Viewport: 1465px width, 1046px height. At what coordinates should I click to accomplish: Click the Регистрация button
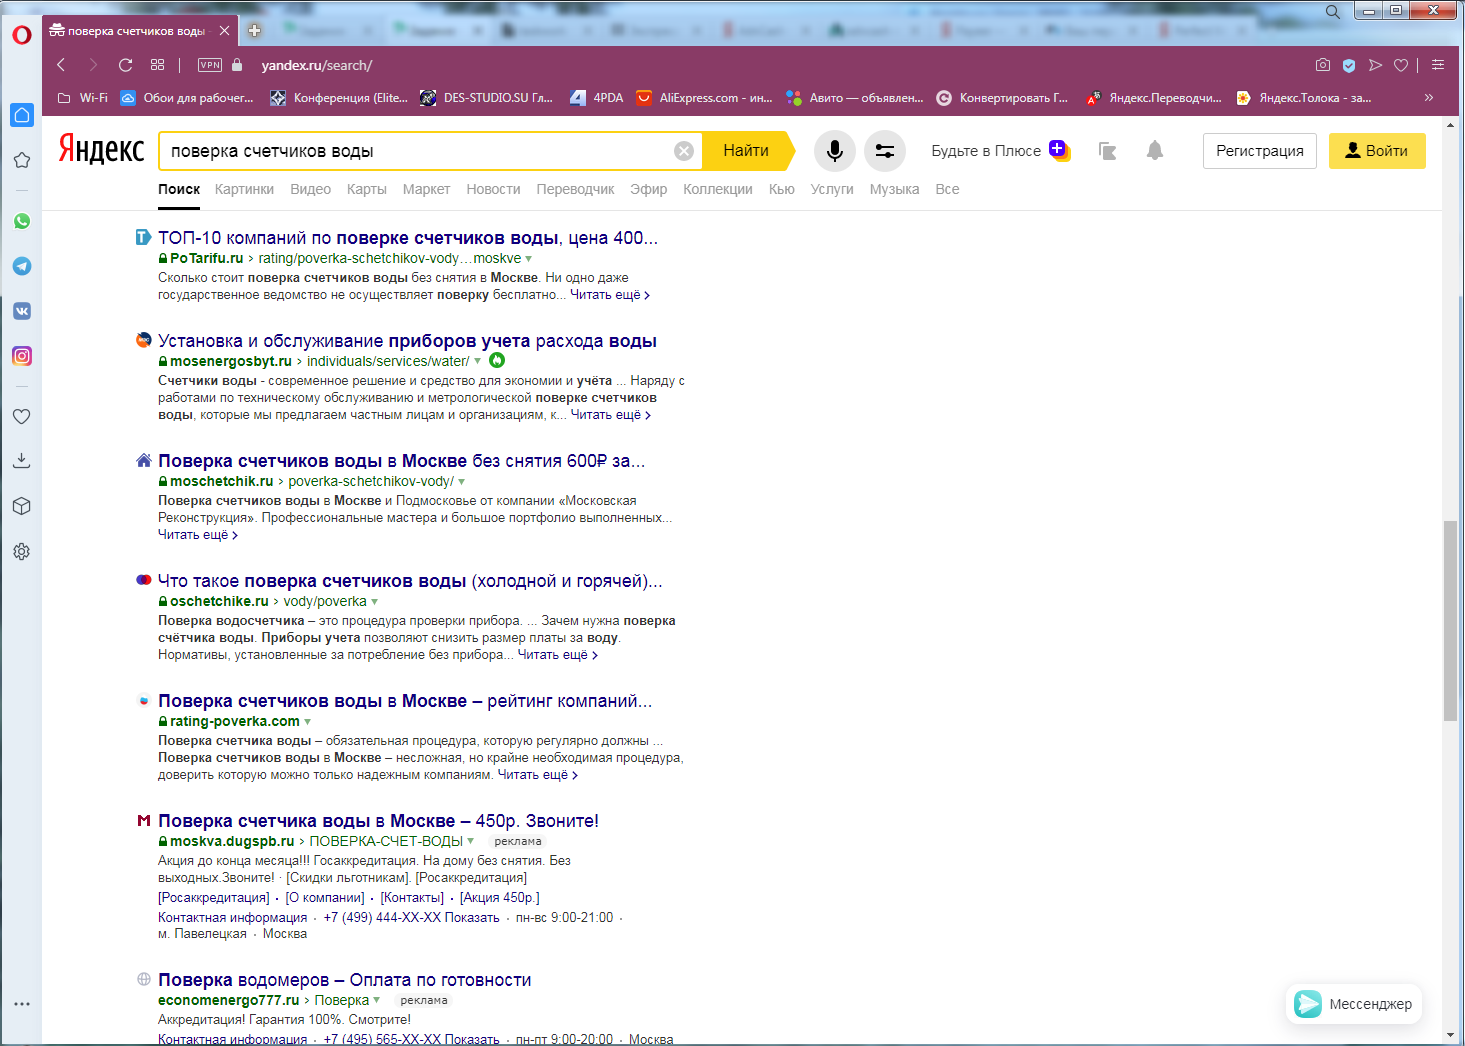pyautogui.click(x=1260, y=151)
